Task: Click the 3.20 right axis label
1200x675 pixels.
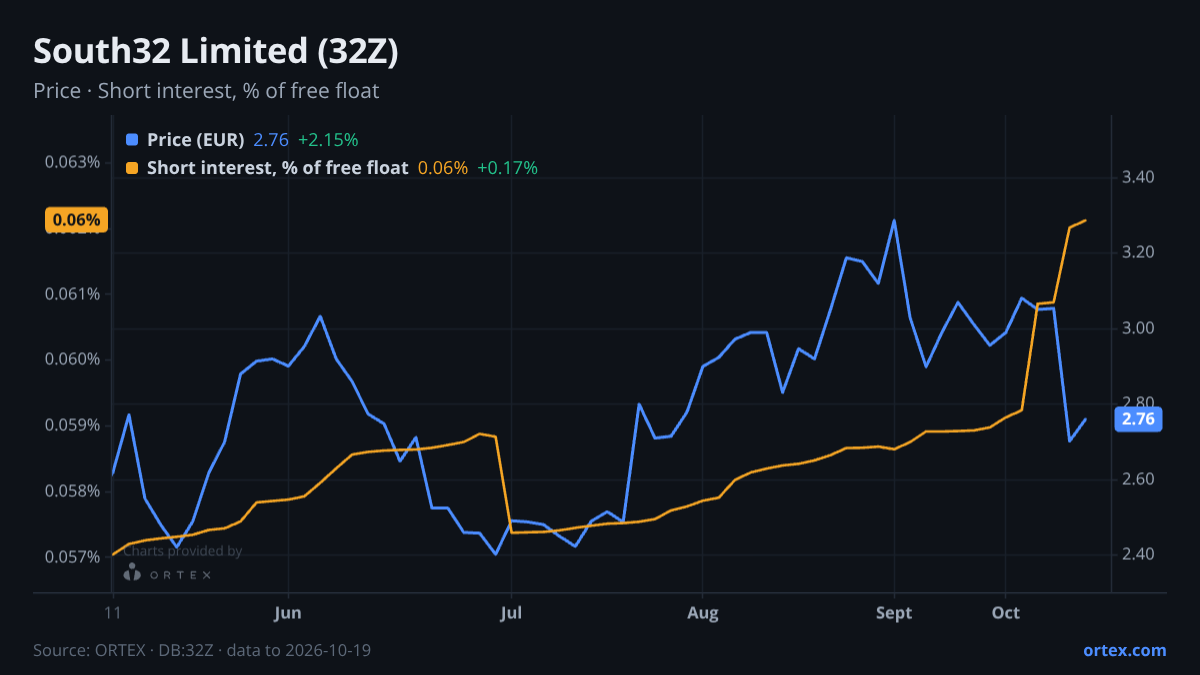Action: [1139, 253]
